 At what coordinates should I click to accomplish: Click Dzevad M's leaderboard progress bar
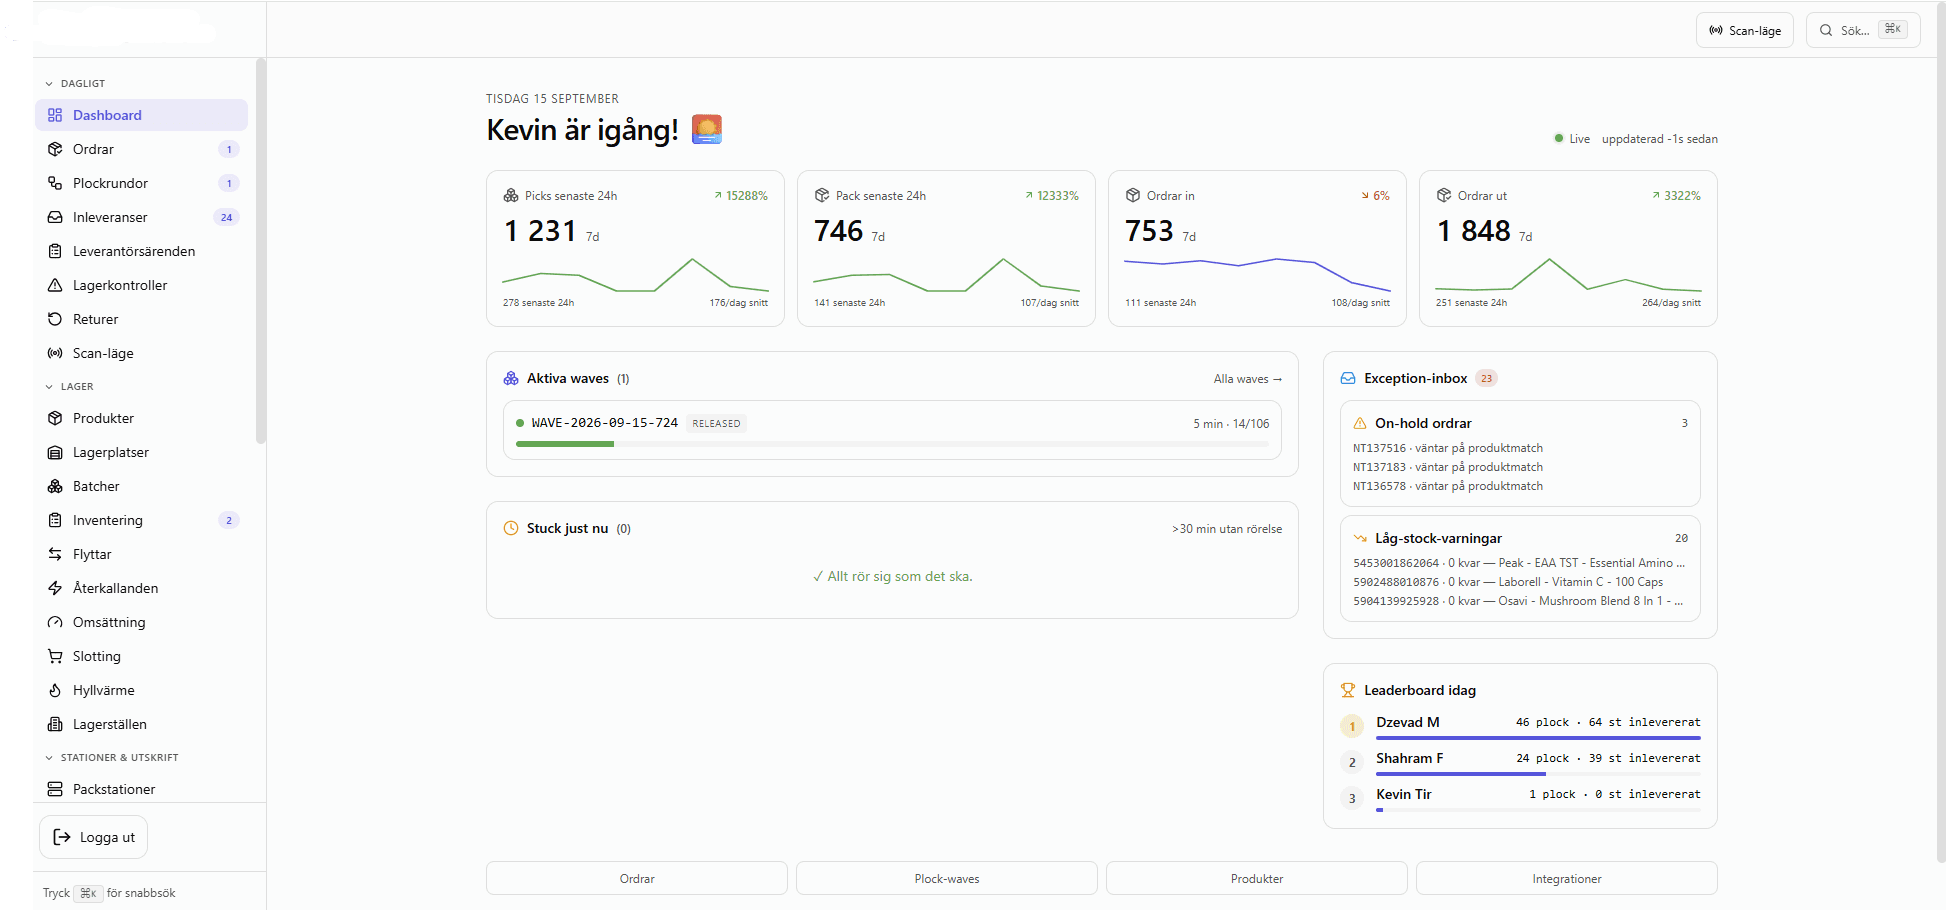click(1538, 738)
